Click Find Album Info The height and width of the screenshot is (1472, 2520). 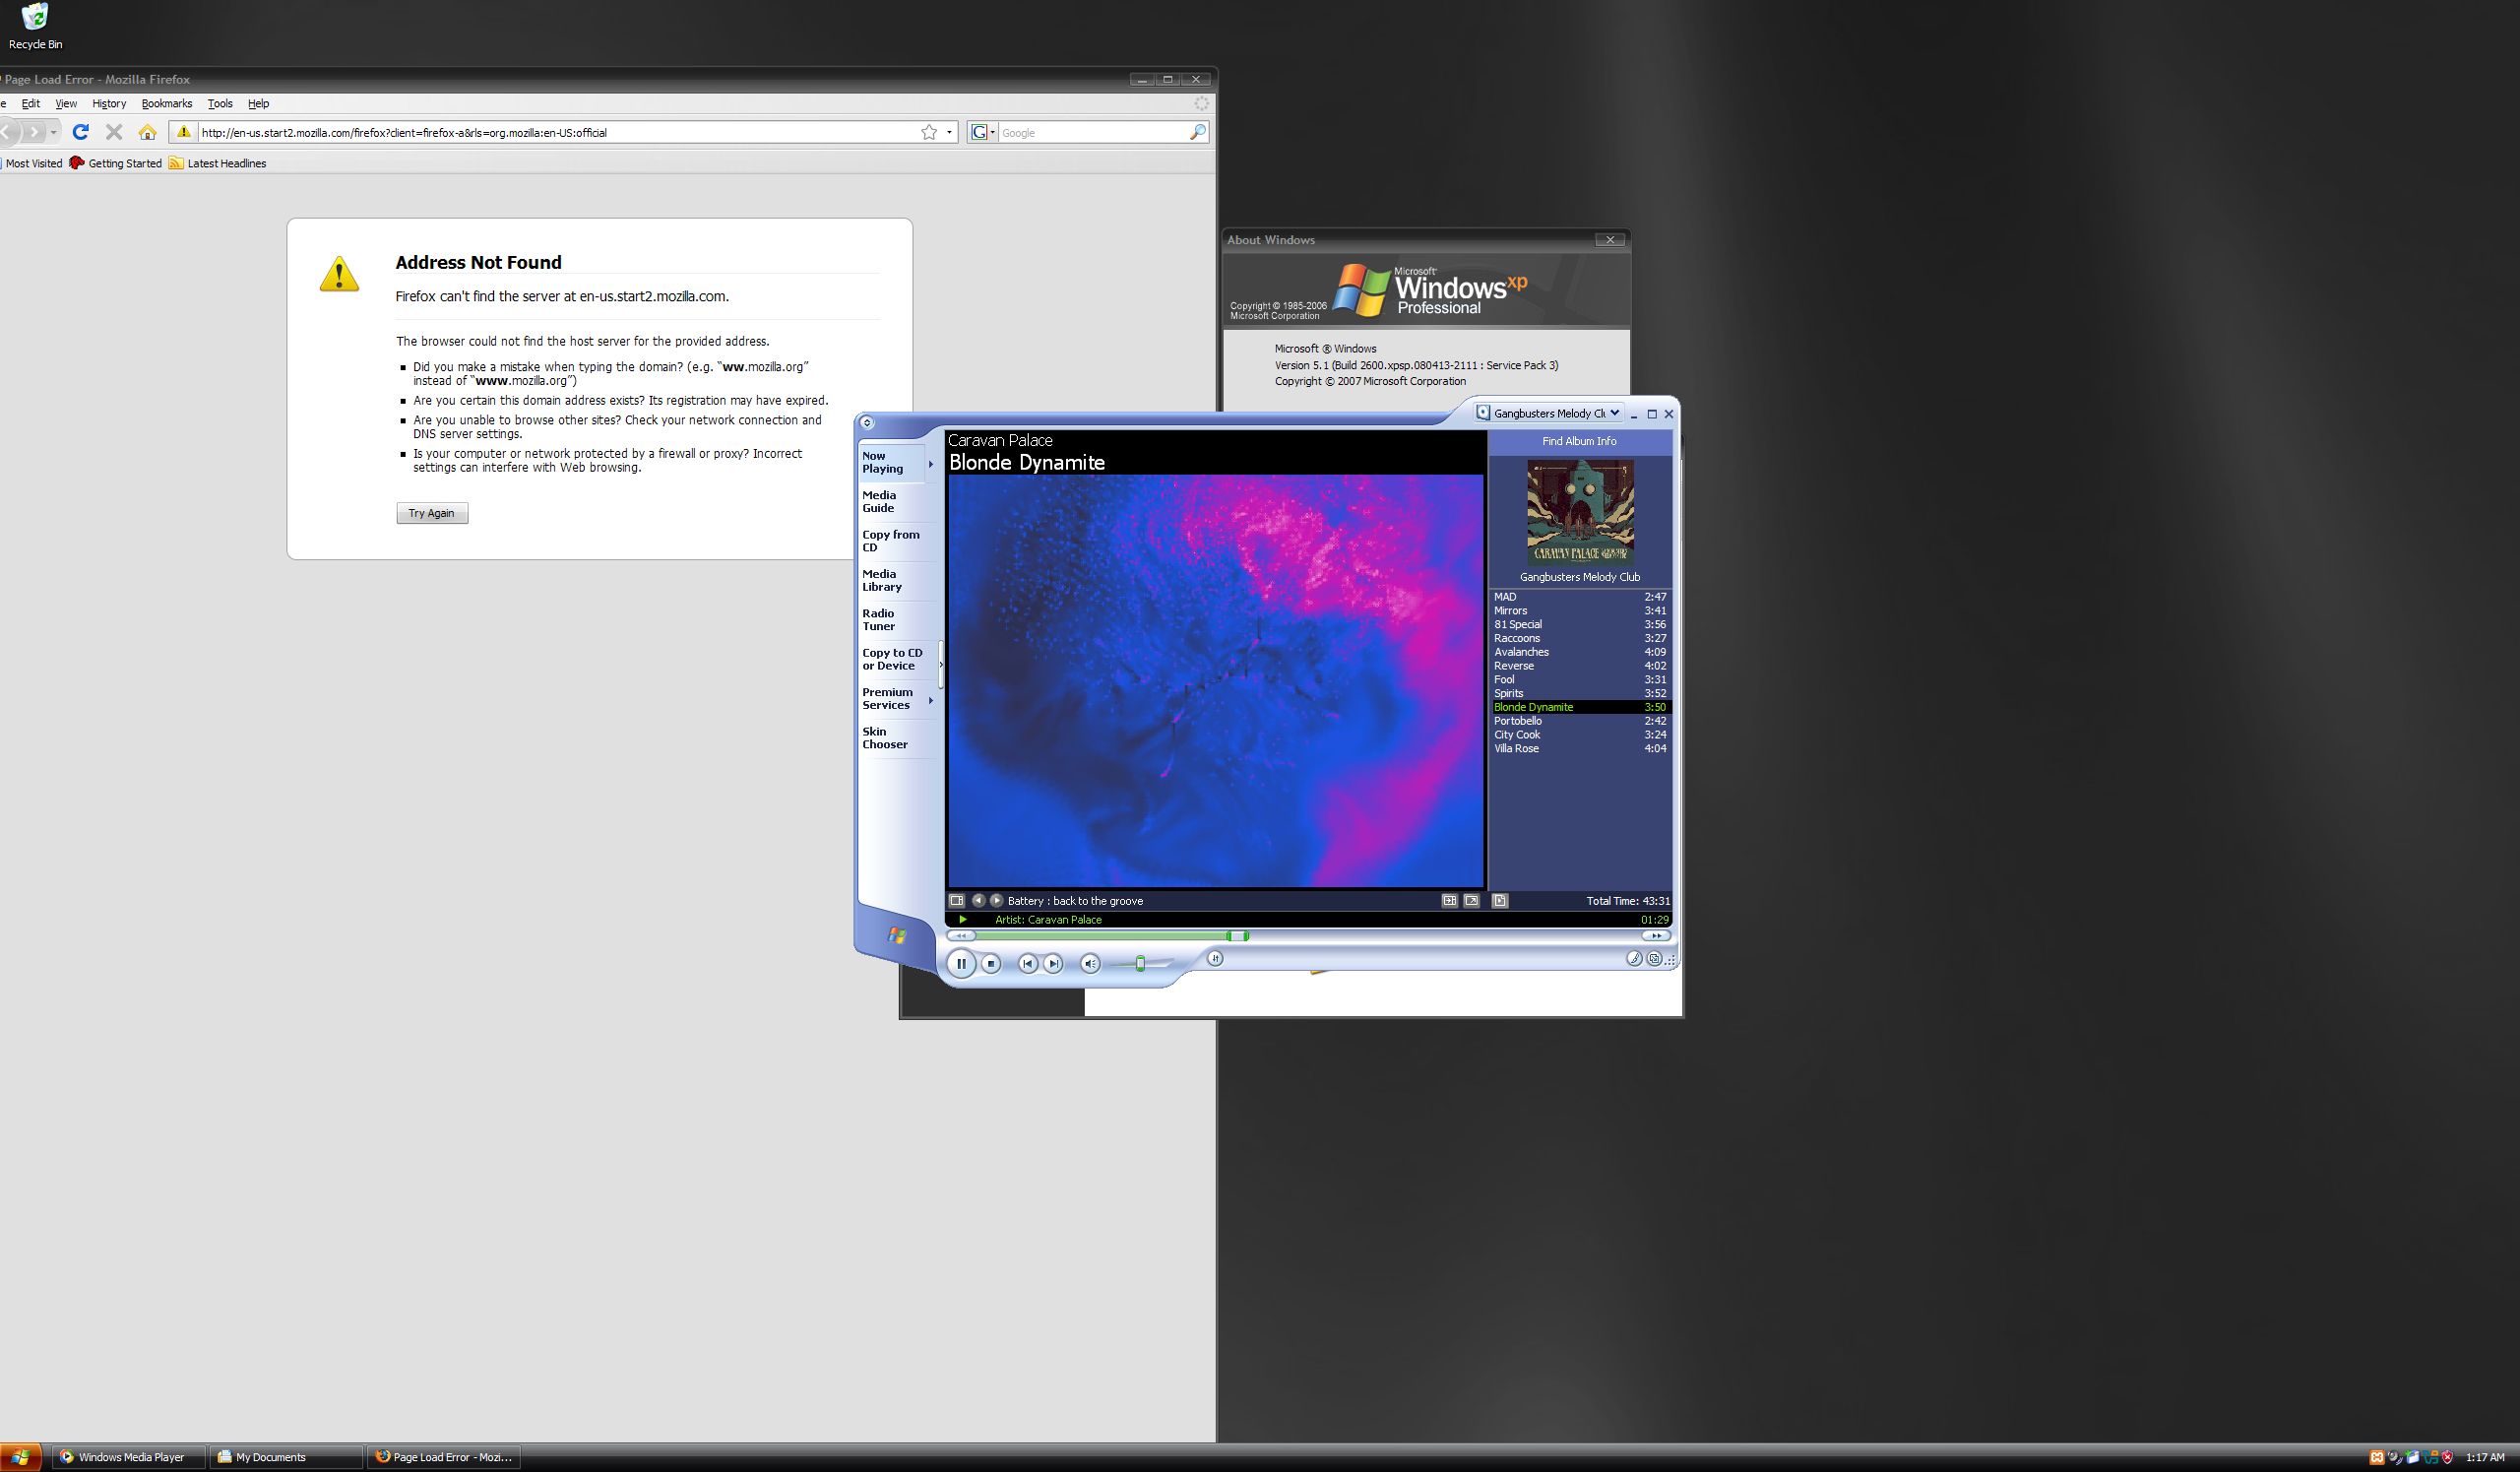click(1579, 441)
